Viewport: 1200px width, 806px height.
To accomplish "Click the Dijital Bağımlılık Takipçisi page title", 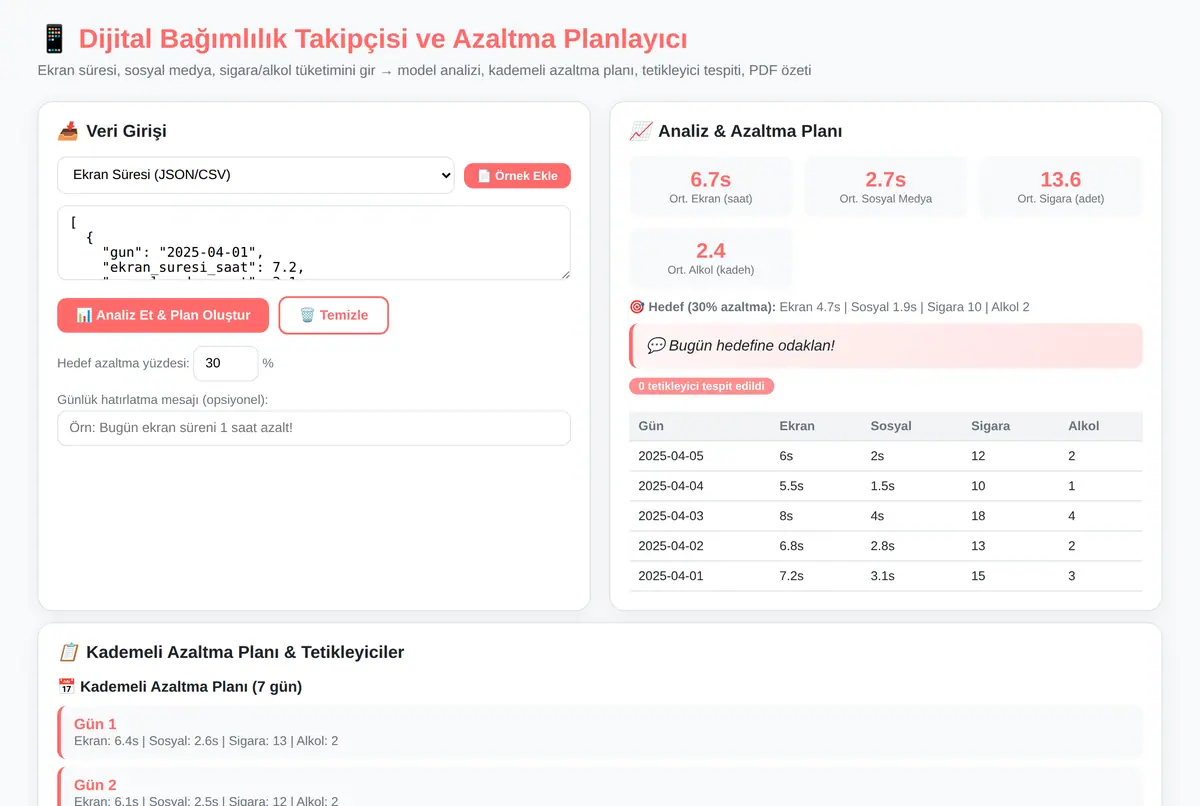I will (x=383, y=39).
